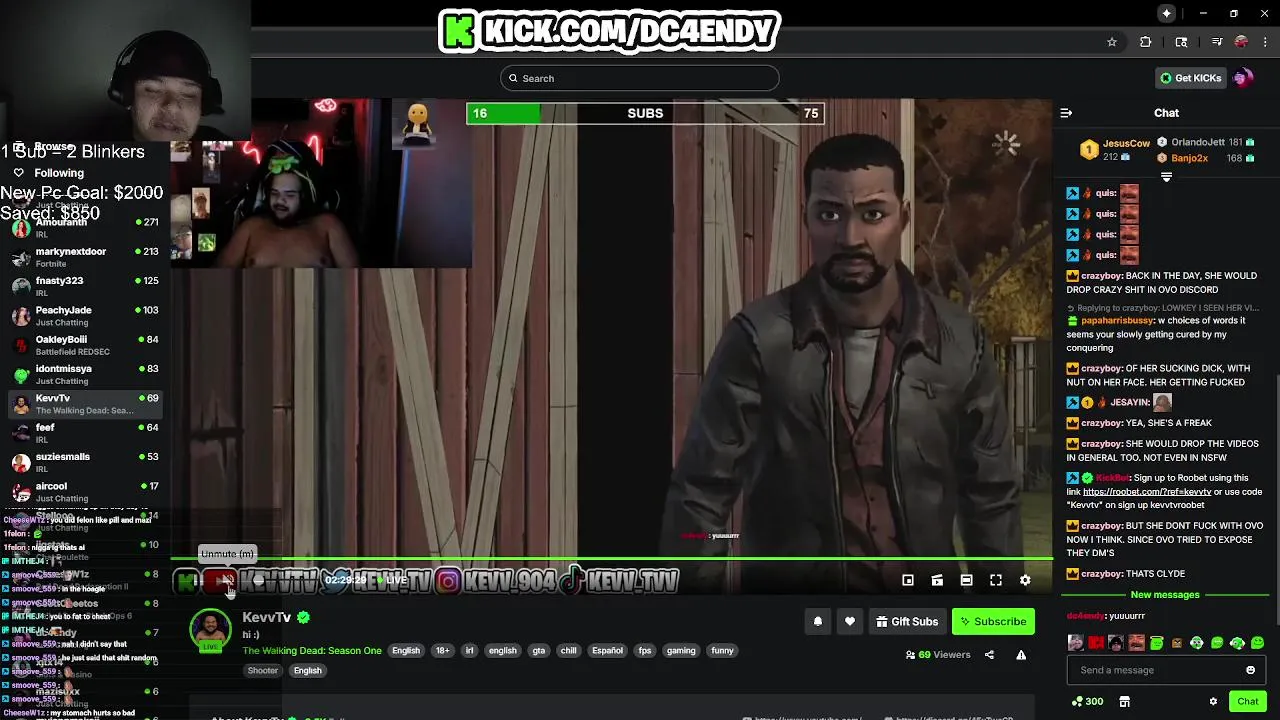Open feef channel from sidebar
Image resolution: width=1280 pixels, height=720 pixels.
(85, 433)
